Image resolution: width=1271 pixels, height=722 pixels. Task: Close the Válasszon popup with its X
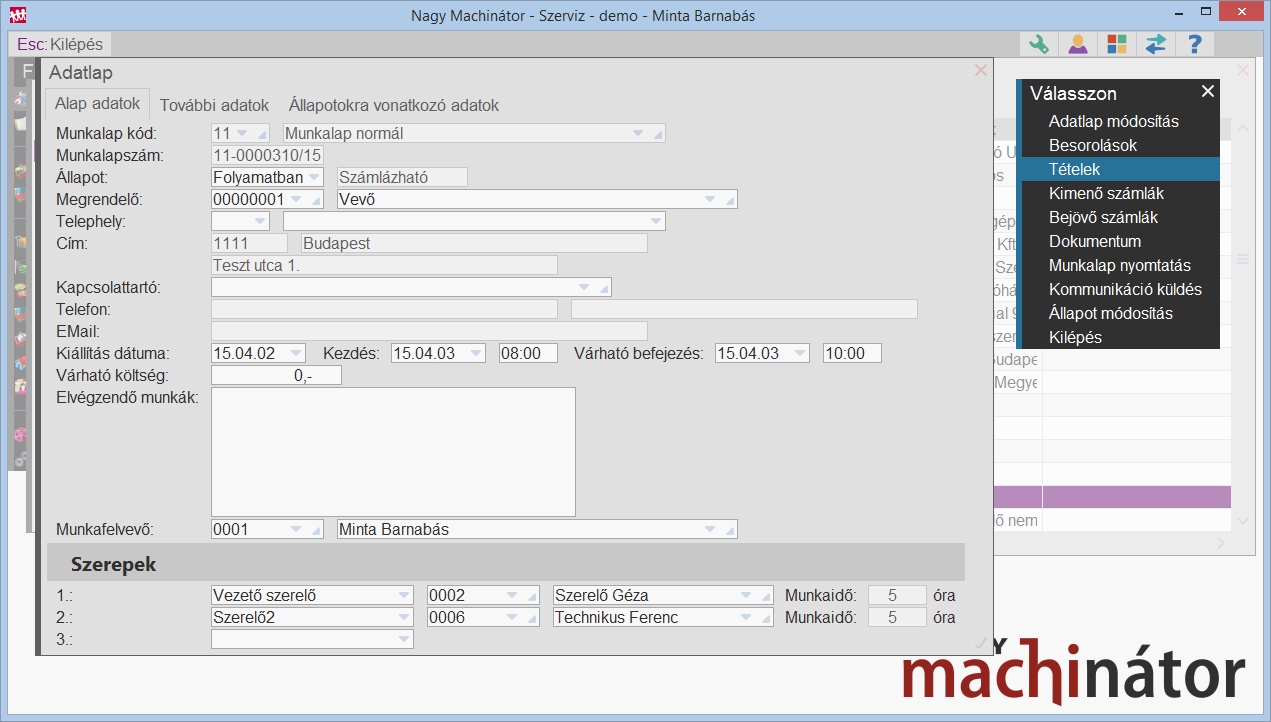click(x=1208, y=92)
